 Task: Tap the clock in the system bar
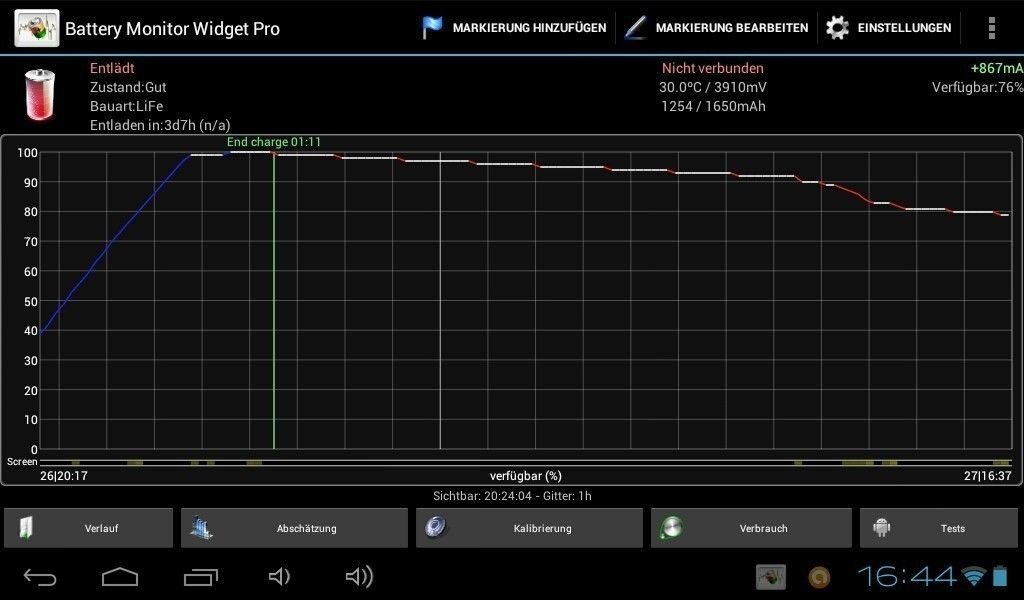tap(906, 576)
